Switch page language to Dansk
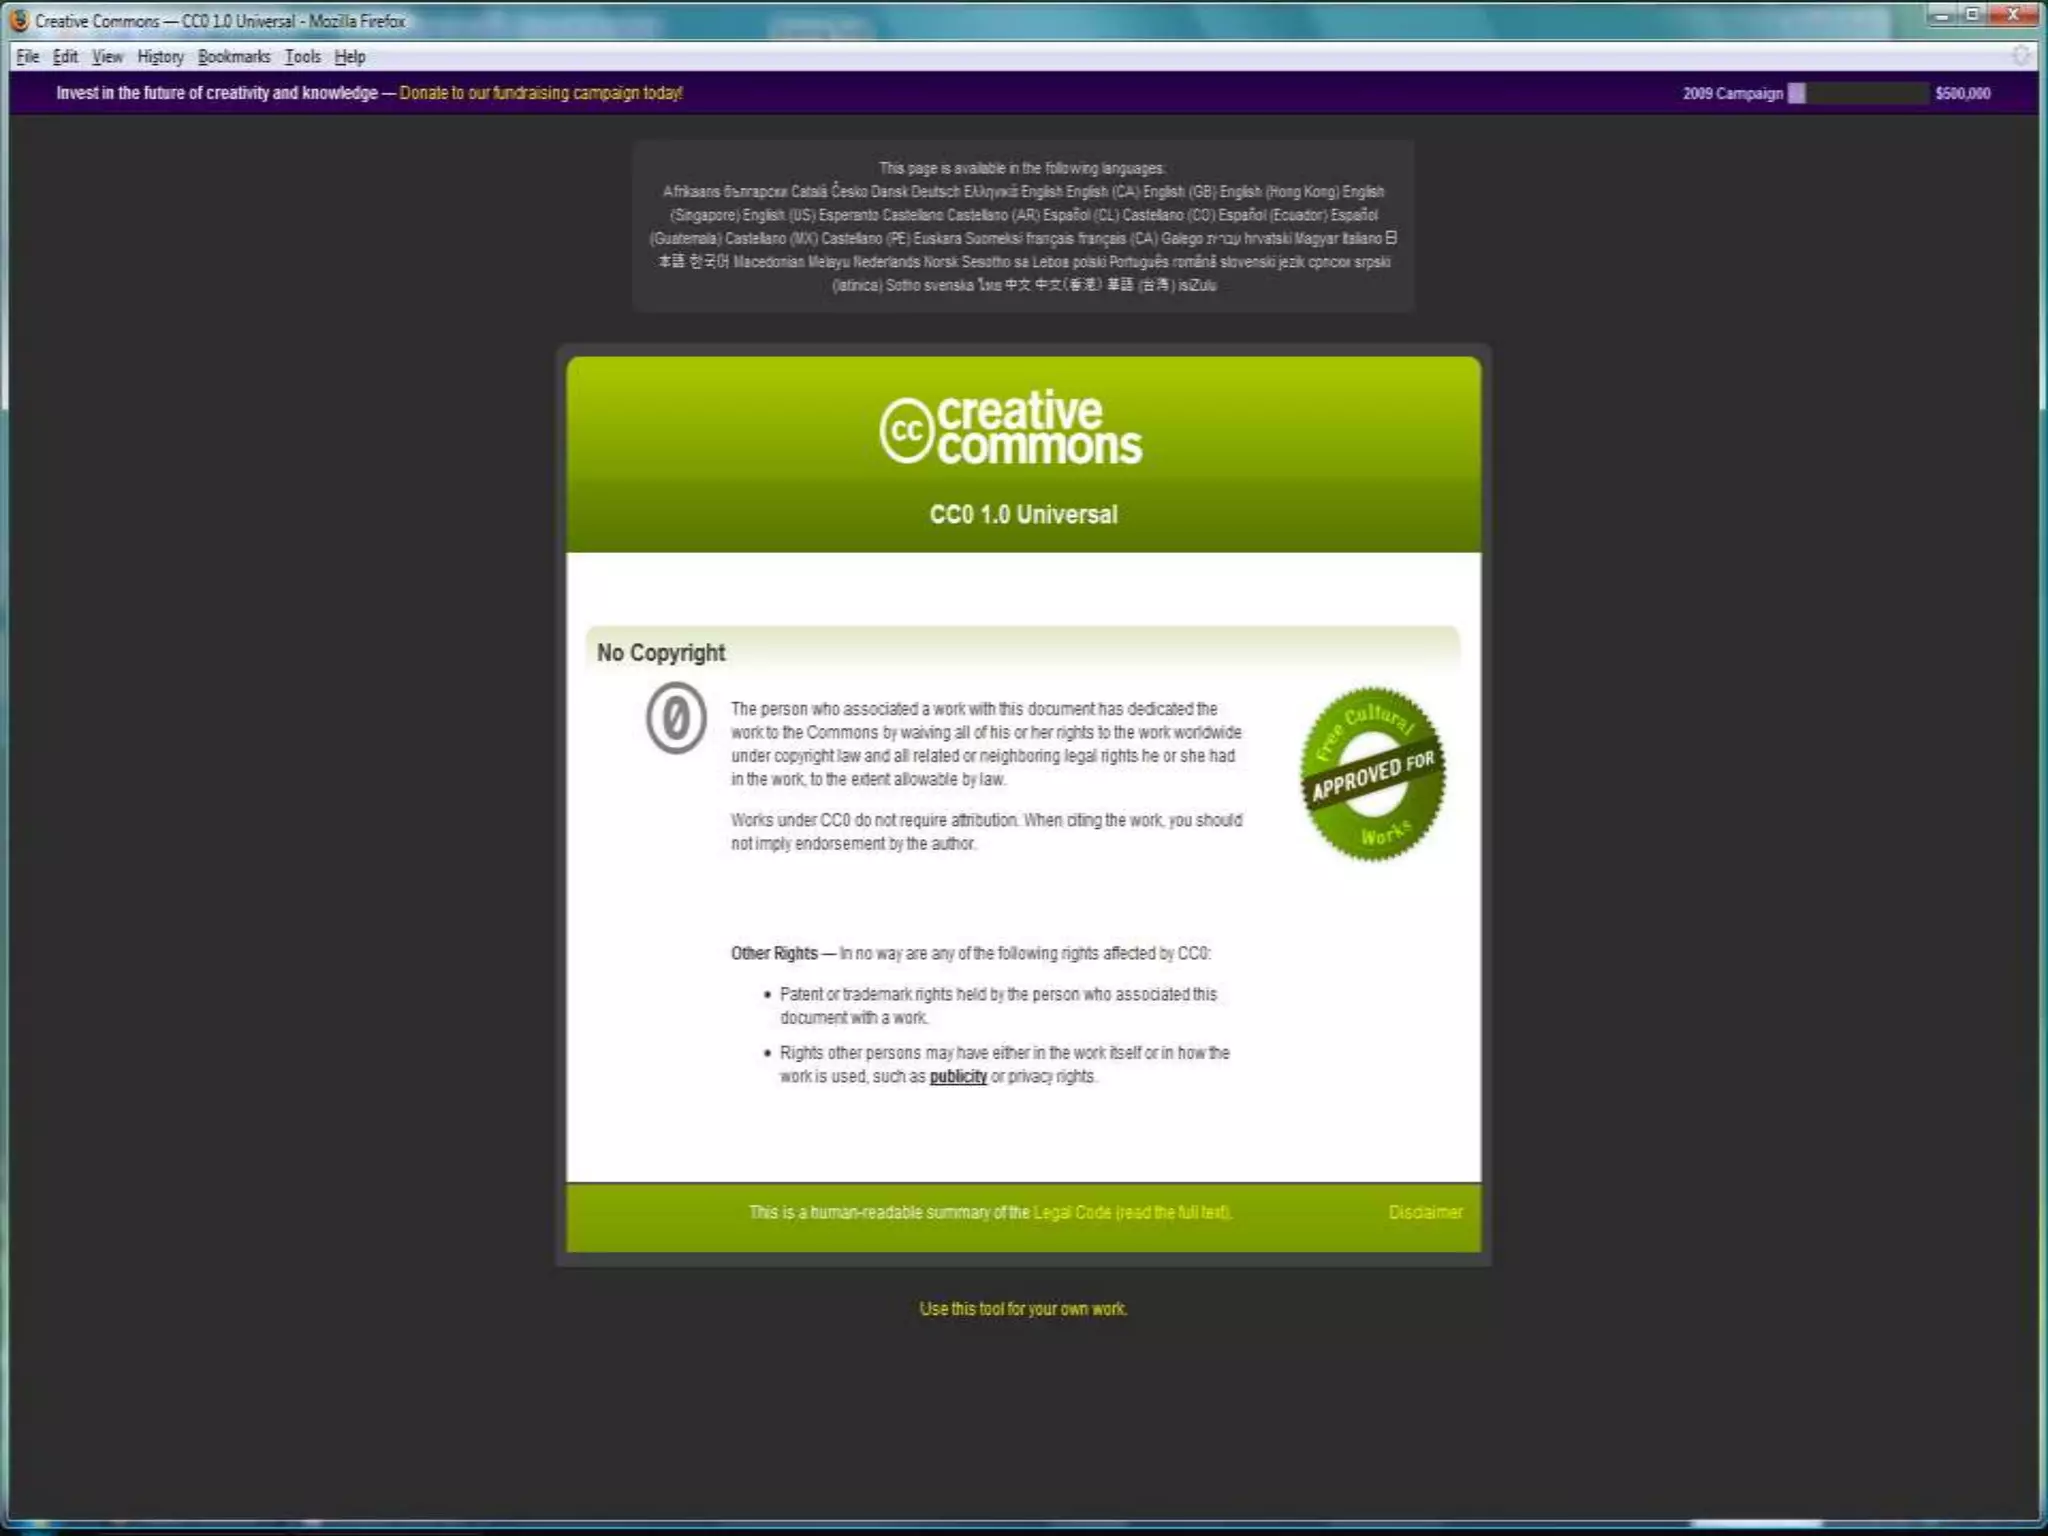 (889, 191)
